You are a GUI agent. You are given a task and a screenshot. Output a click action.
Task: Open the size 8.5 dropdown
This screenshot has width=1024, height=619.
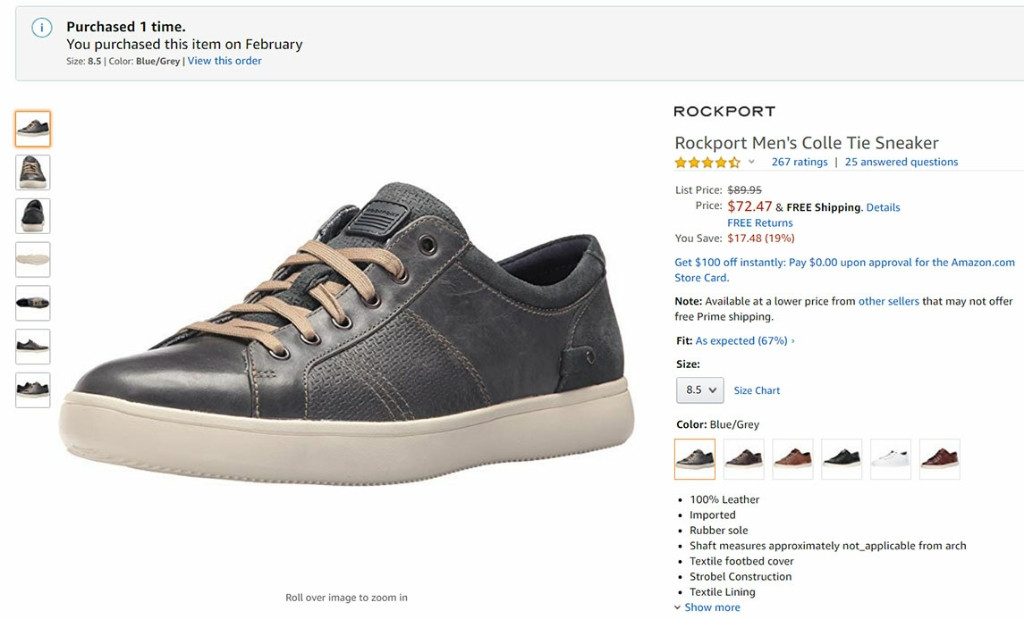click(x=700, y=390)
